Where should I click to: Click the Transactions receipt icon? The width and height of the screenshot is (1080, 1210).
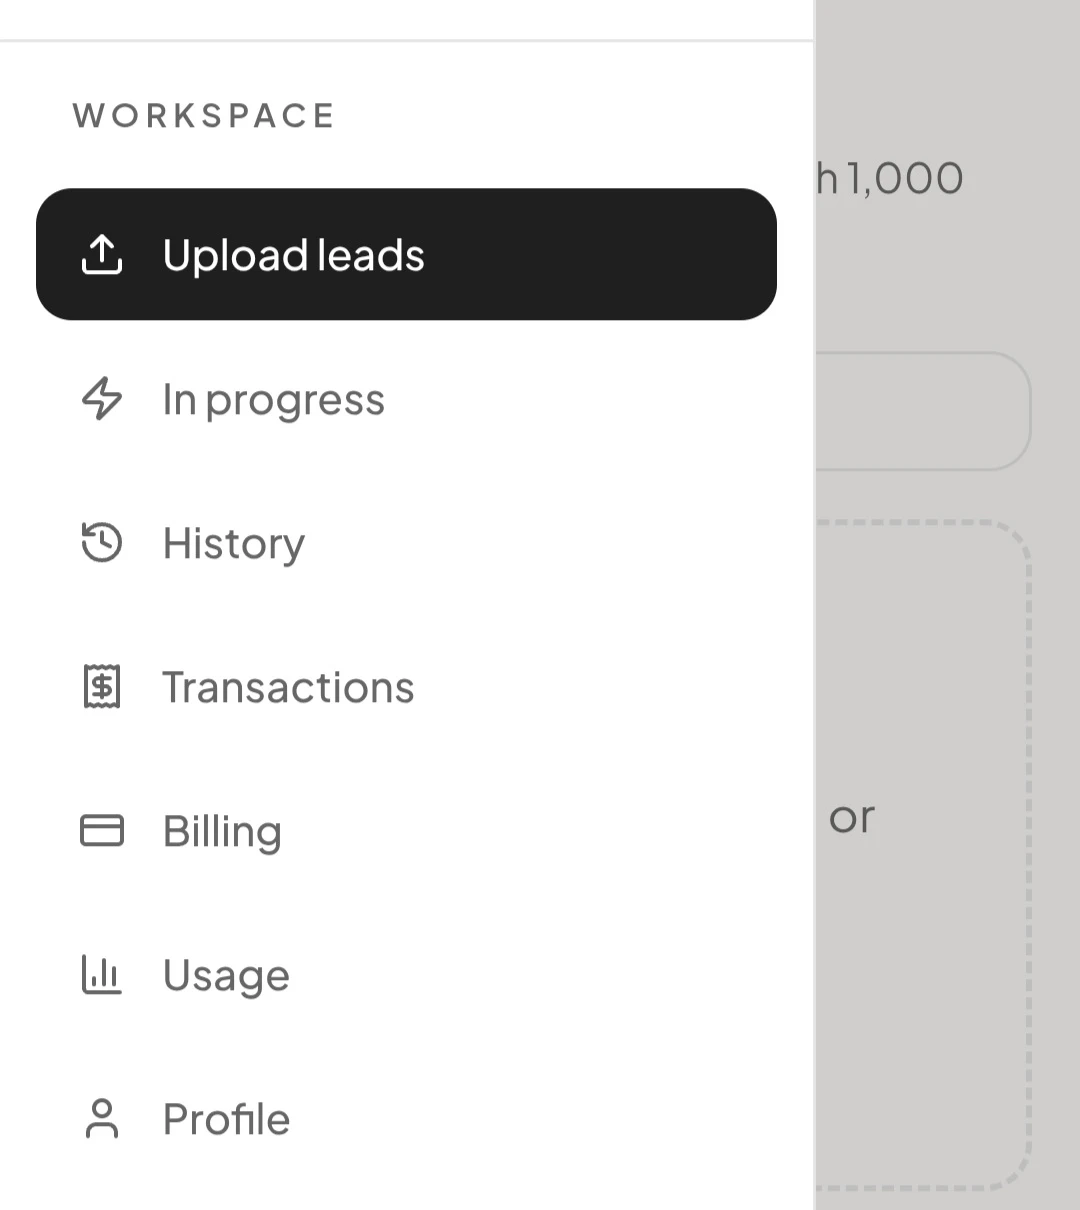pos(101,687)
